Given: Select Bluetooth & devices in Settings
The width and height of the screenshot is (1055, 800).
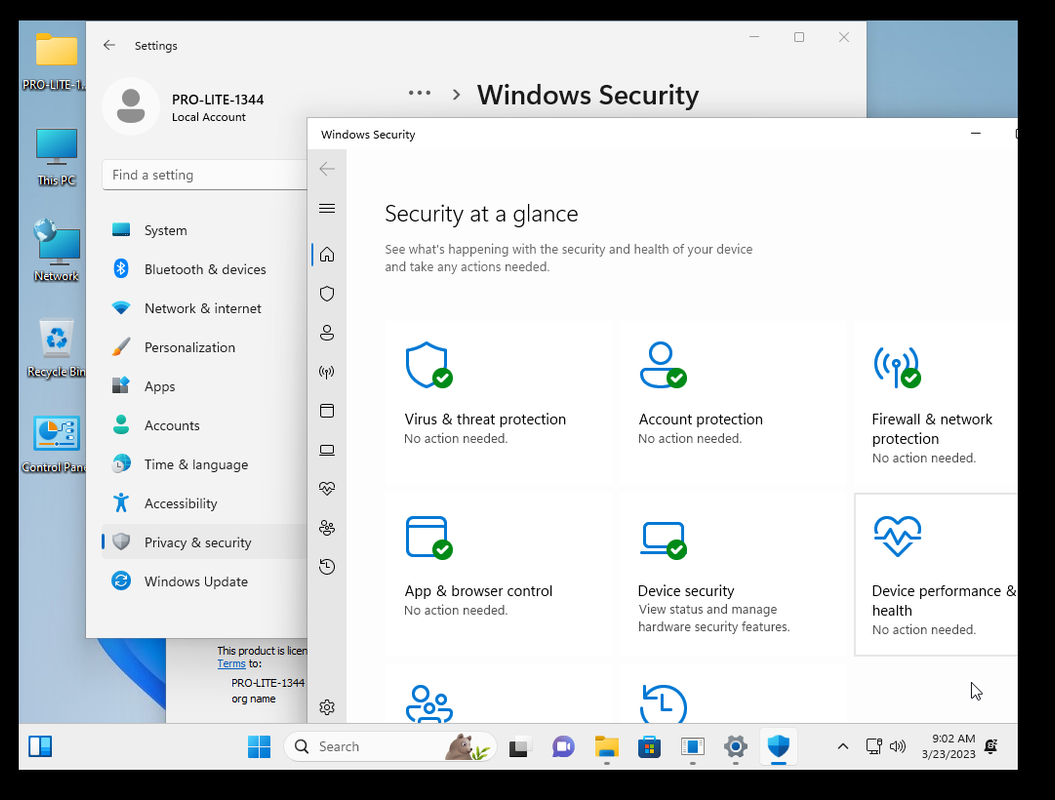Looking at the screenshot, I should pyautogui.click(x=205, y=269).
